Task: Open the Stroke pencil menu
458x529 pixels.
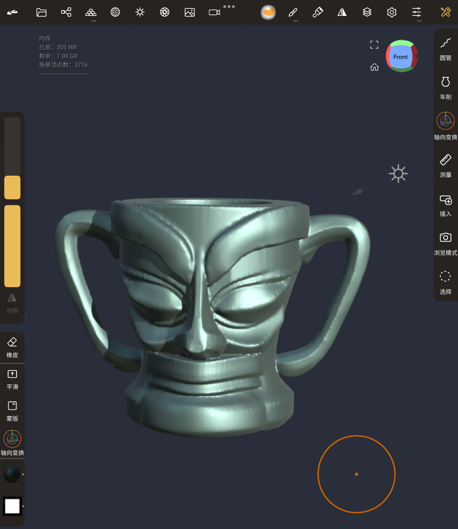Action: coord(293,12)
